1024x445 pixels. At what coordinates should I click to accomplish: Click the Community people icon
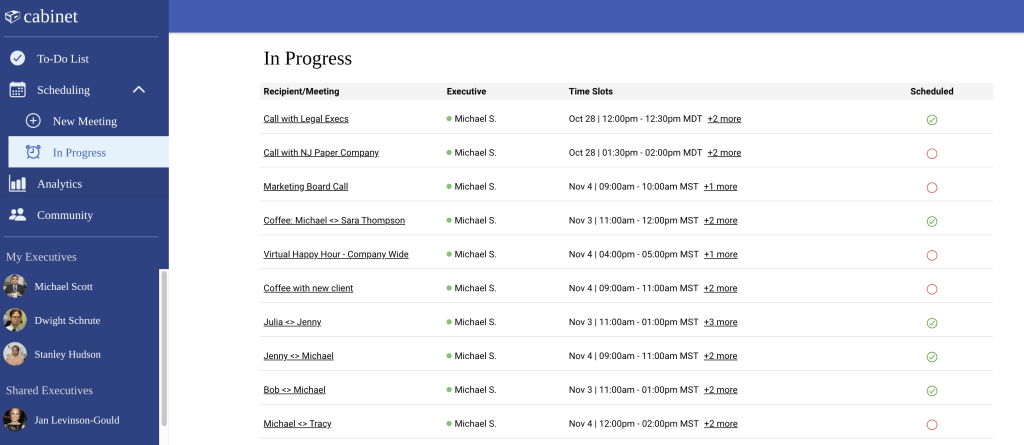tap(18, 214)
